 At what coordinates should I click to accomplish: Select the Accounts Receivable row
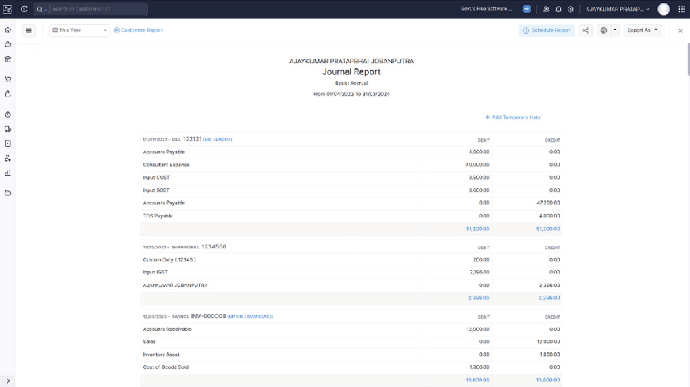click(x=351, y=329)
